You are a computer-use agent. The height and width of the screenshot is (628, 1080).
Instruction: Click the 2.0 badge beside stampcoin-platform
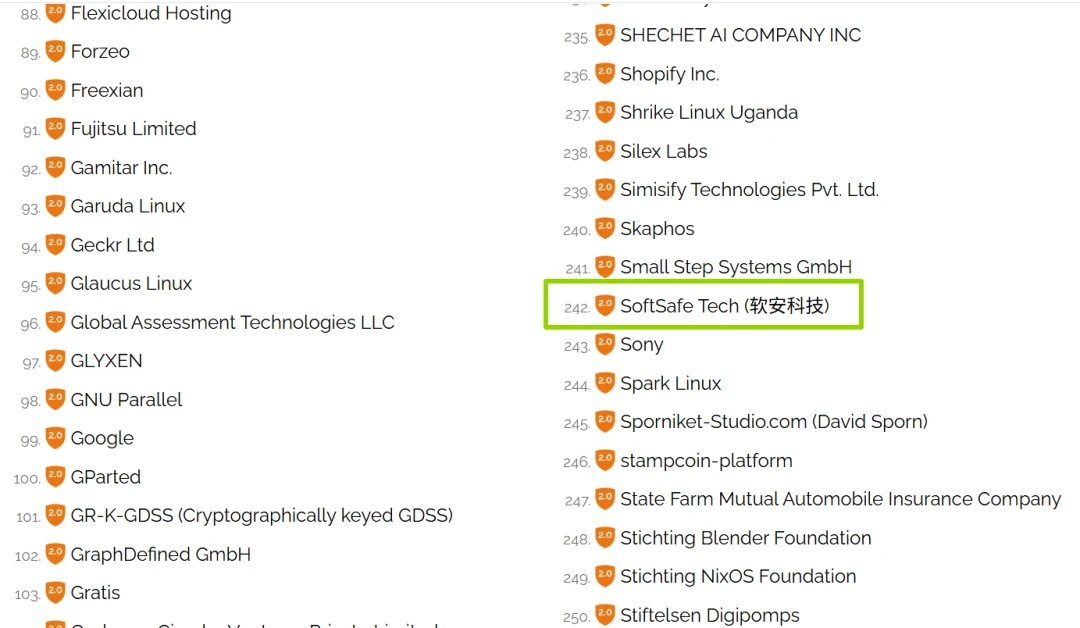[x=605, y=460]
